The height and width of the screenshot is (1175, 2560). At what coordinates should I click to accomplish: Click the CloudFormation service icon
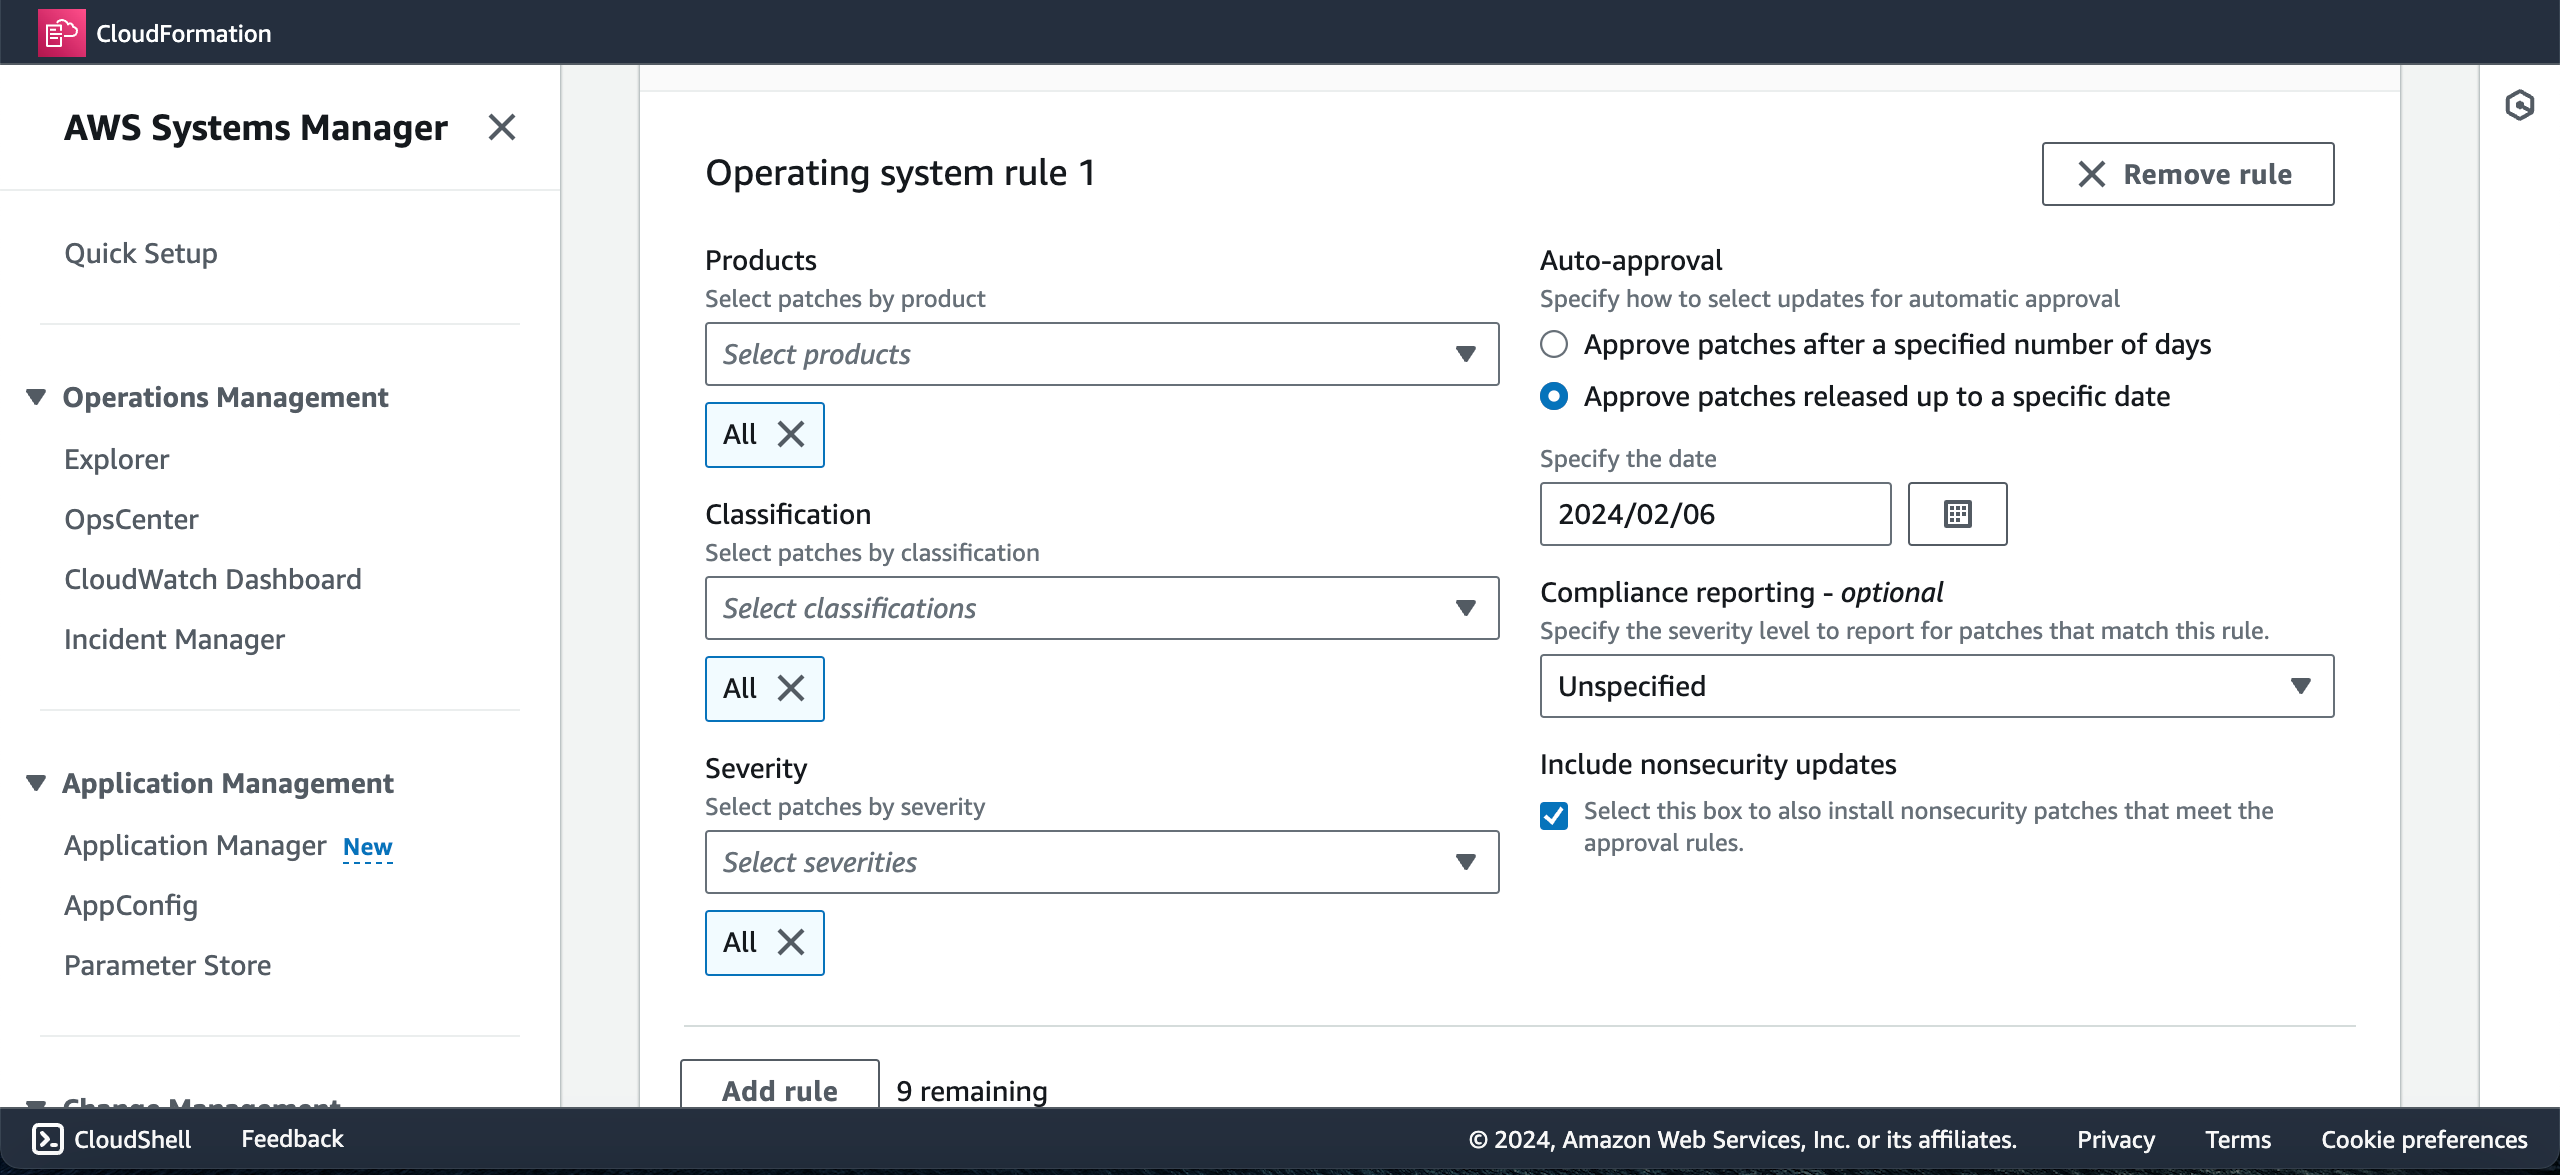click(x=61, y=33)
